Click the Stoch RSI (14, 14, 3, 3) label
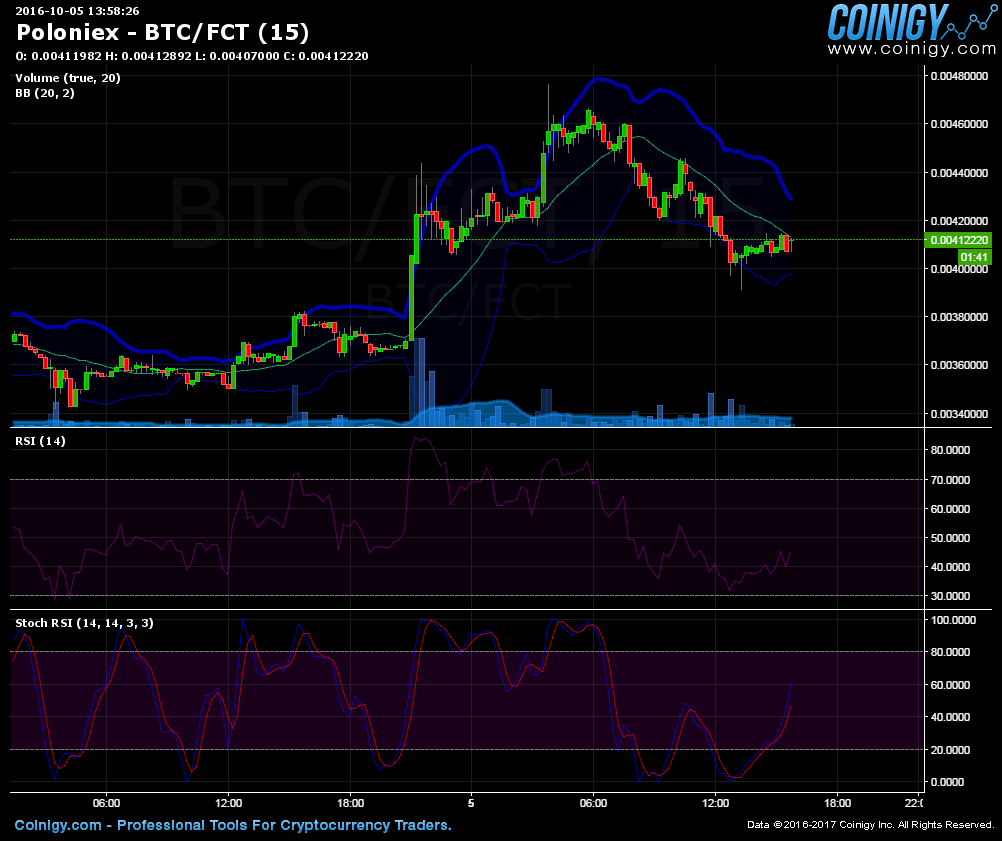1002x841 pixels. click(84, 623)
